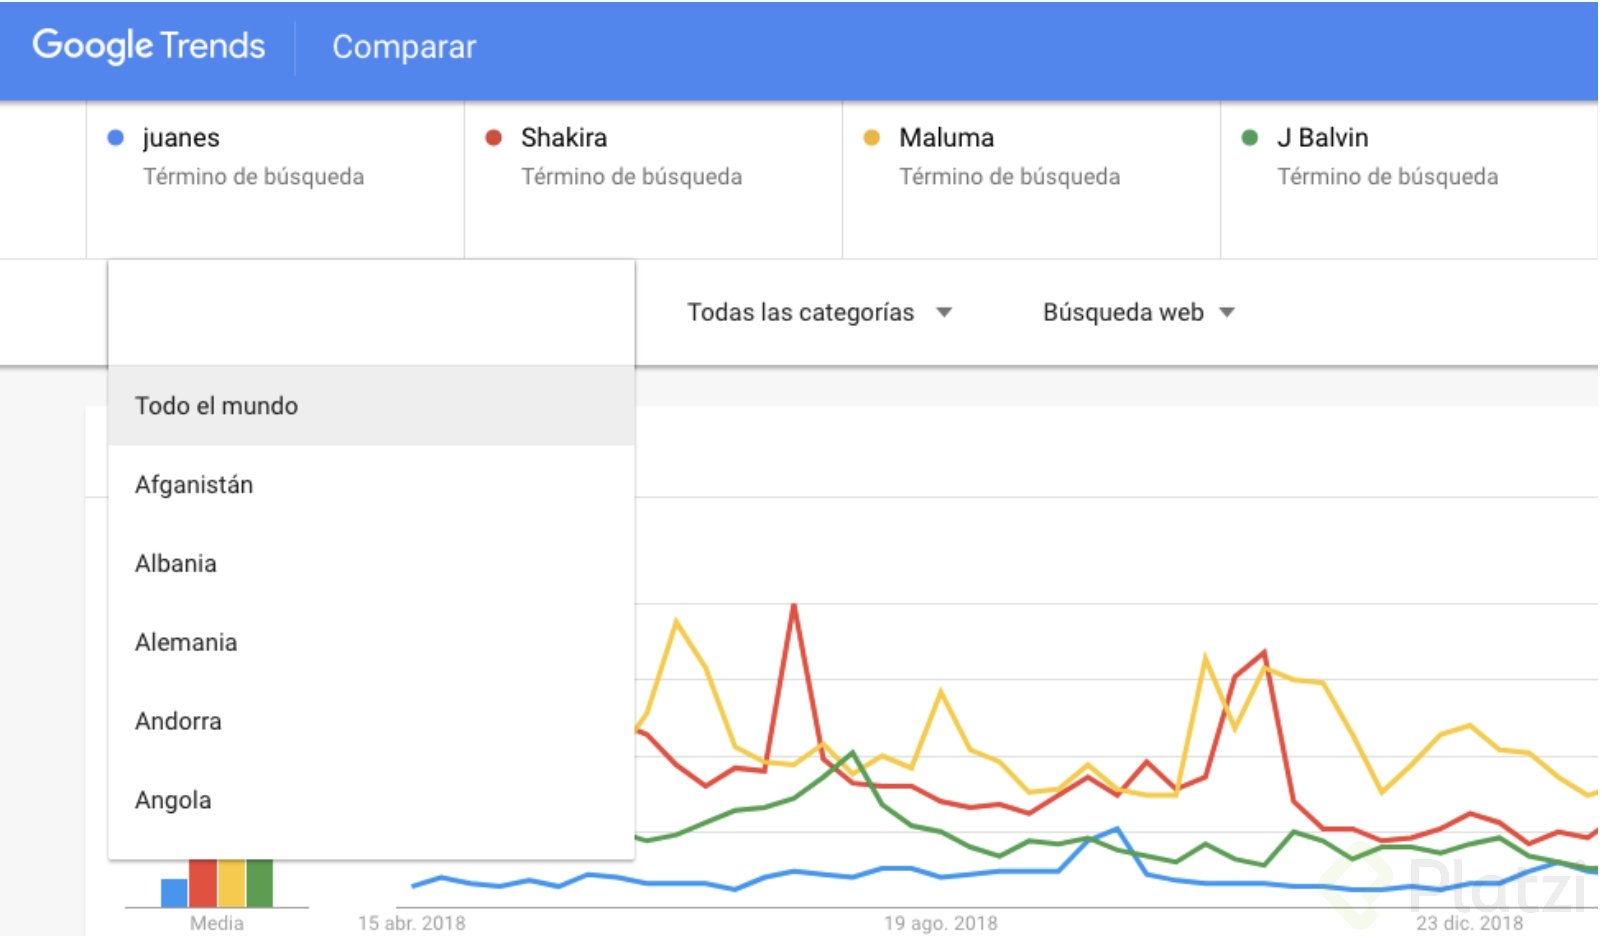Open the Búsqueda web filter
The height and width of the screenshot is (940, 1602).
coord(1139,313)
